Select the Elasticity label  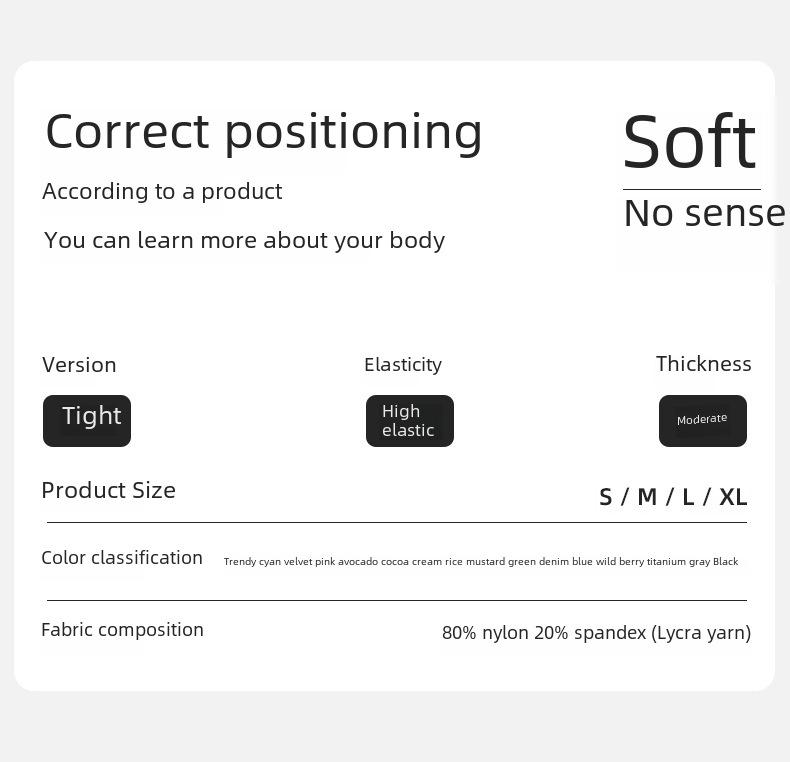pyautogui.click(x=403, y=365)
